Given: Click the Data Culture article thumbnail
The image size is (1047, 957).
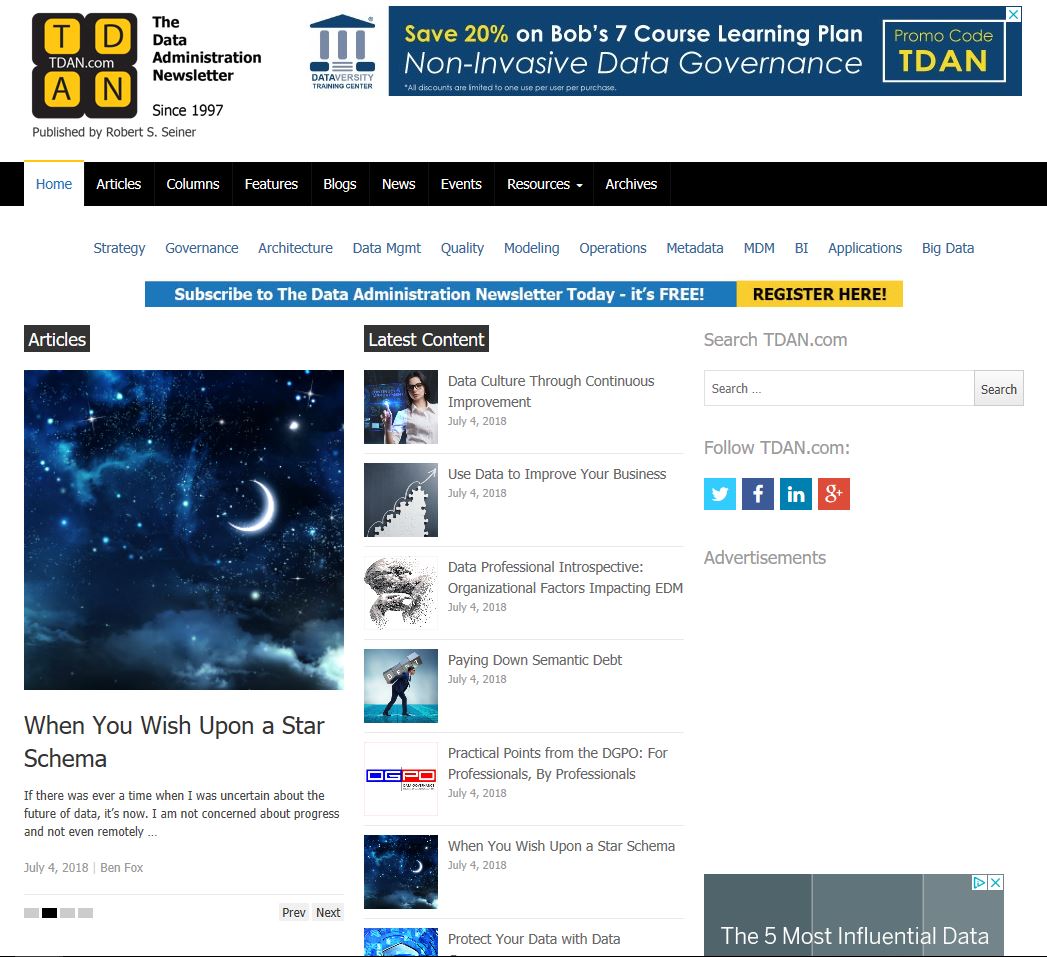Looking at the screenshot, I should coord(401,407).
